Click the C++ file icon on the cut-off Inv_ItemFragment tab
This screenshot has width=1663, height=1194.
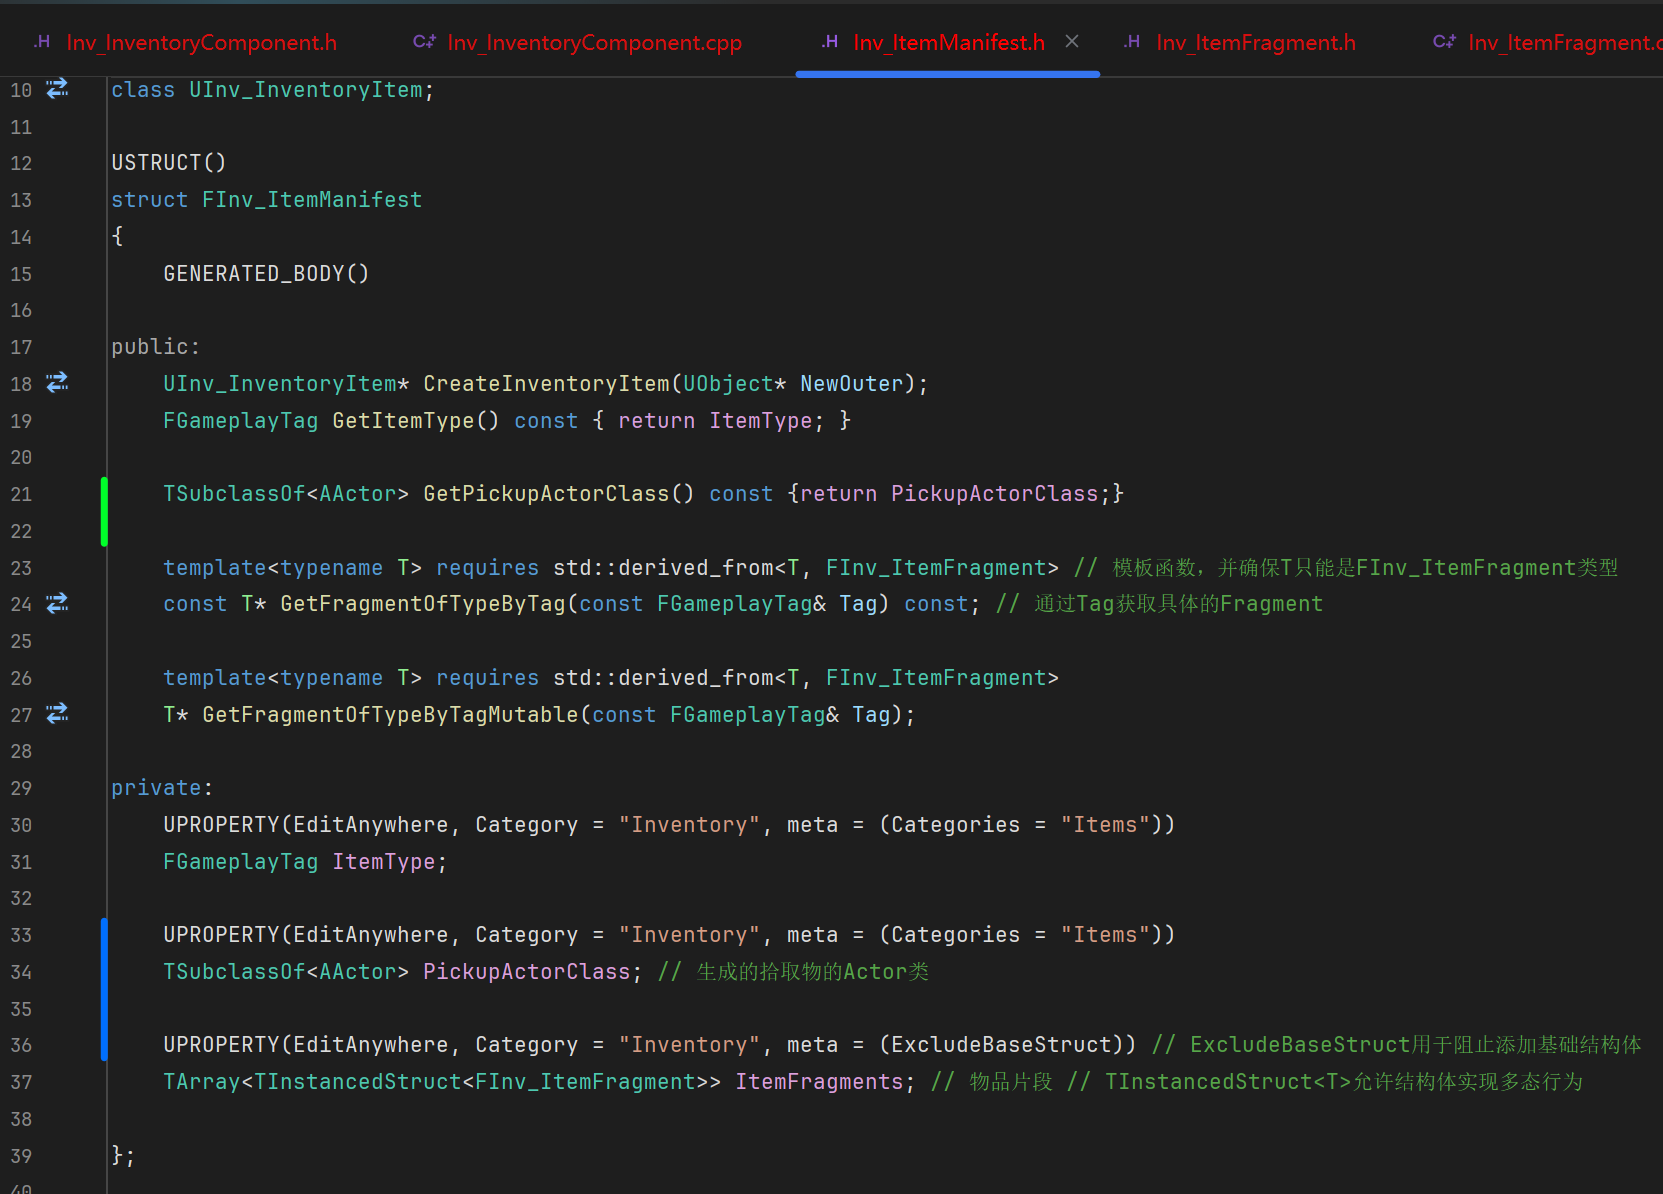pyautogui.click(x=1444, y=42)
